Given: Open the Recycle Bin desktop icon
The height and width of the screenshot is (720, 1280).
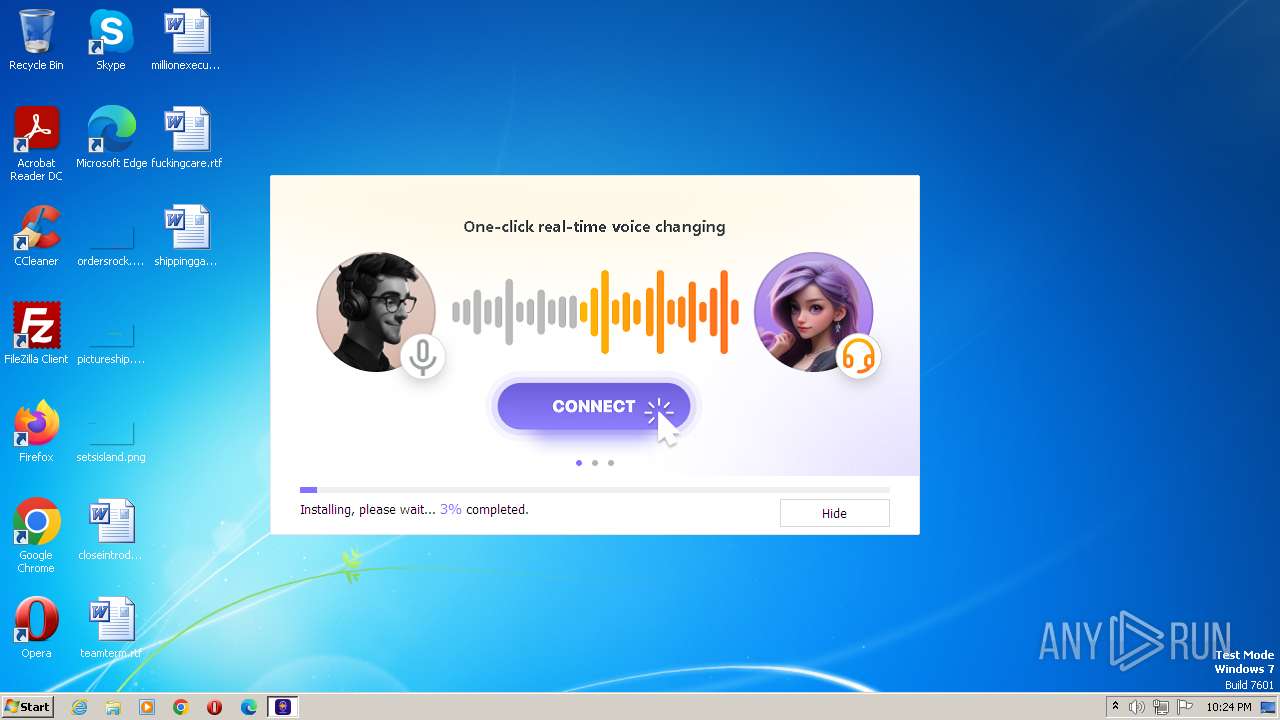Looking at the screenshot, I should (x=36, y=40).
